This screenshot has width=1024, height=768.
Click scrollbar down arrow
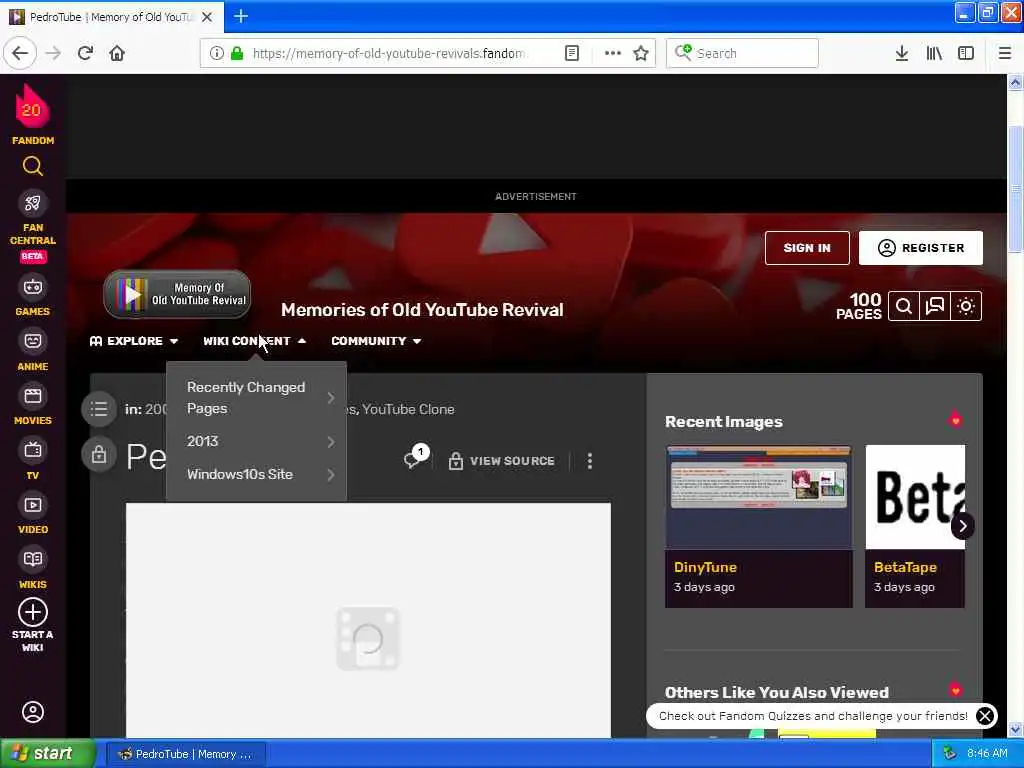tap(1015, 729)
